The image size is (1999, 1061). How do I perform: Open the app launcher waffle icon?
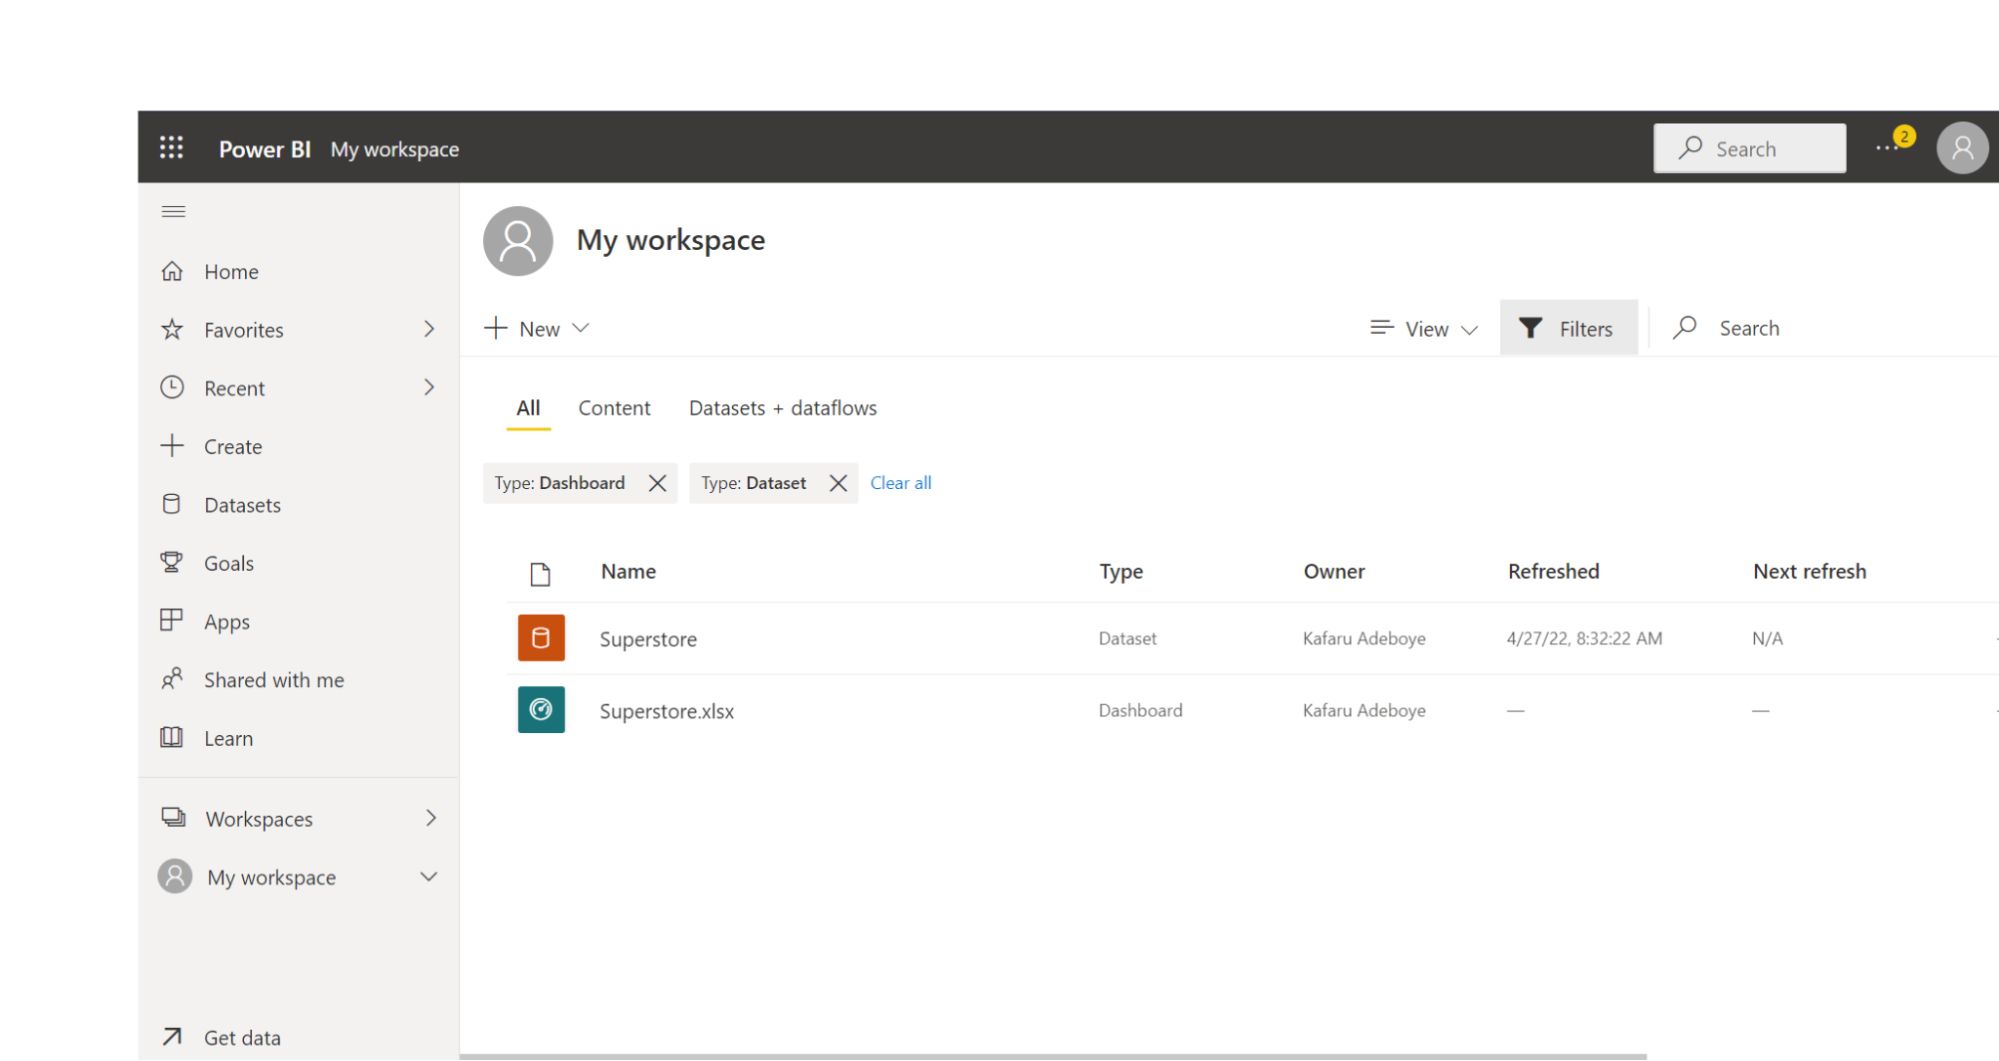(x=172, y=148)
